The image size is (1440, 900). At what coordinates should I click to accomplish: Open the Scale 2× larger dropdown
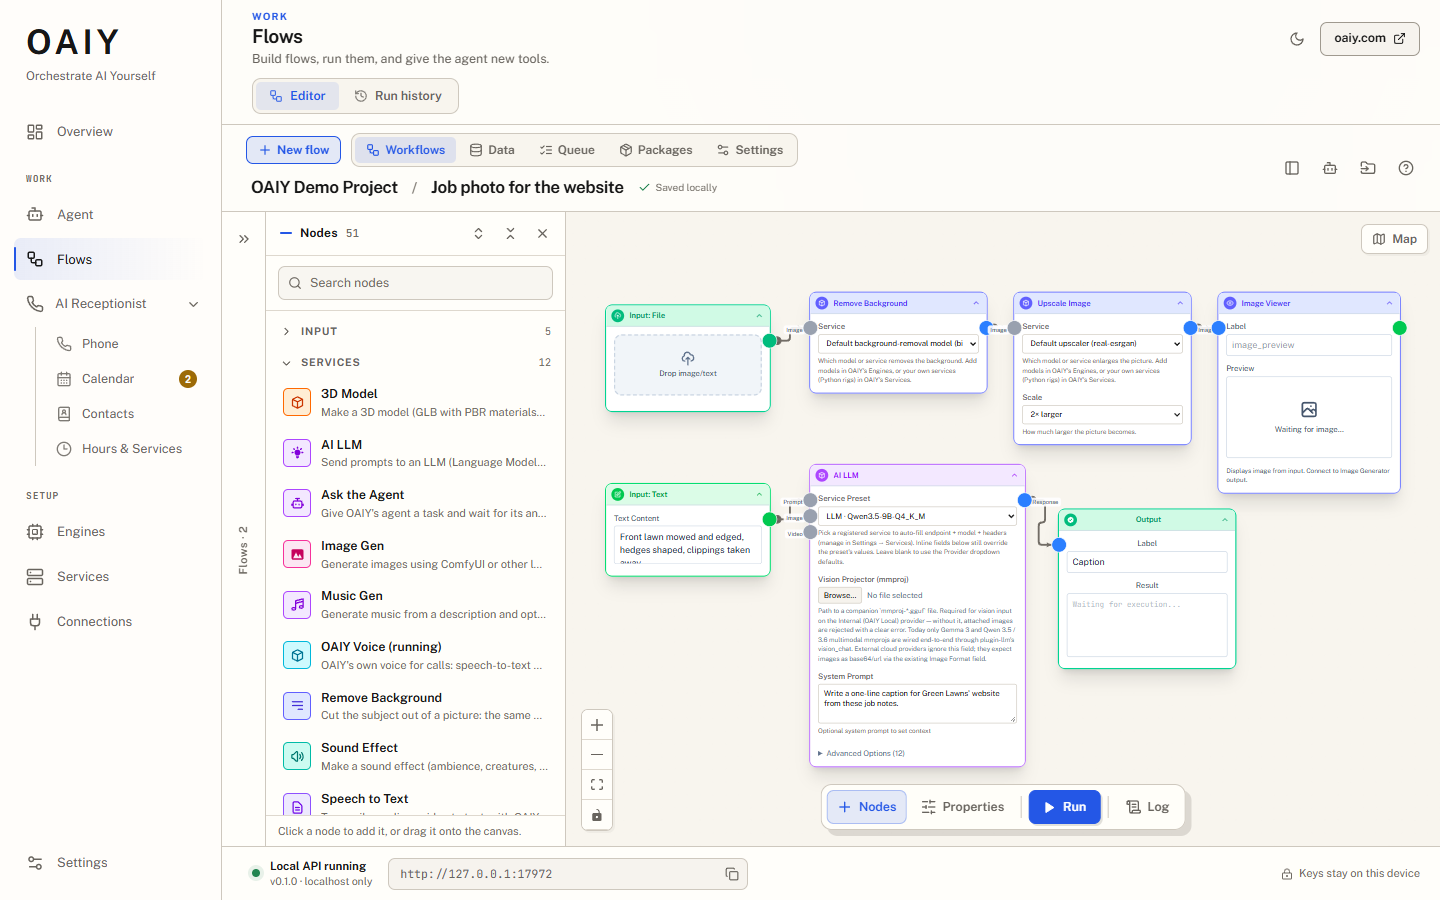[1103, 414]
